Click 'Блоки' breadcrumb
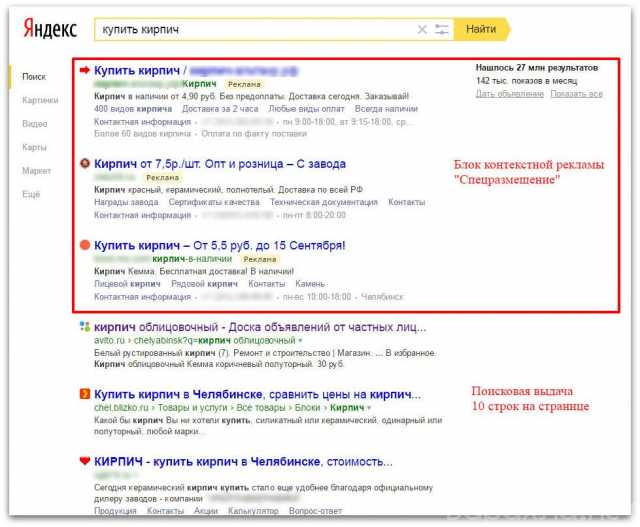 pos(308,408)
